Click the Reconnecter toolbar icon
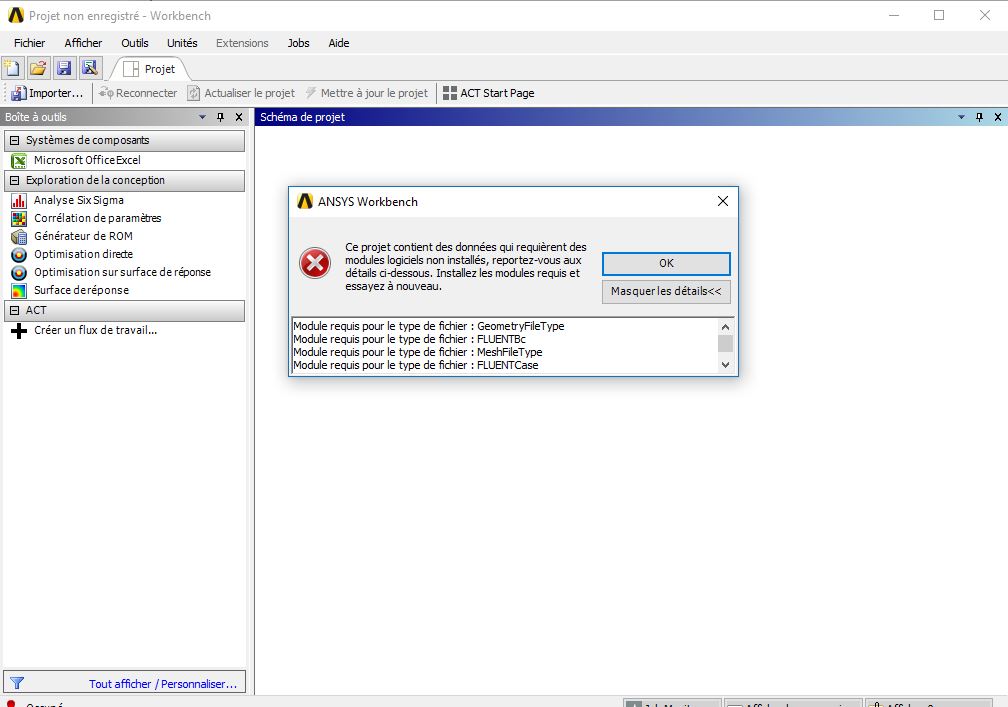Viewport: 1008px width, 707px height. click(x=106, y=93)
